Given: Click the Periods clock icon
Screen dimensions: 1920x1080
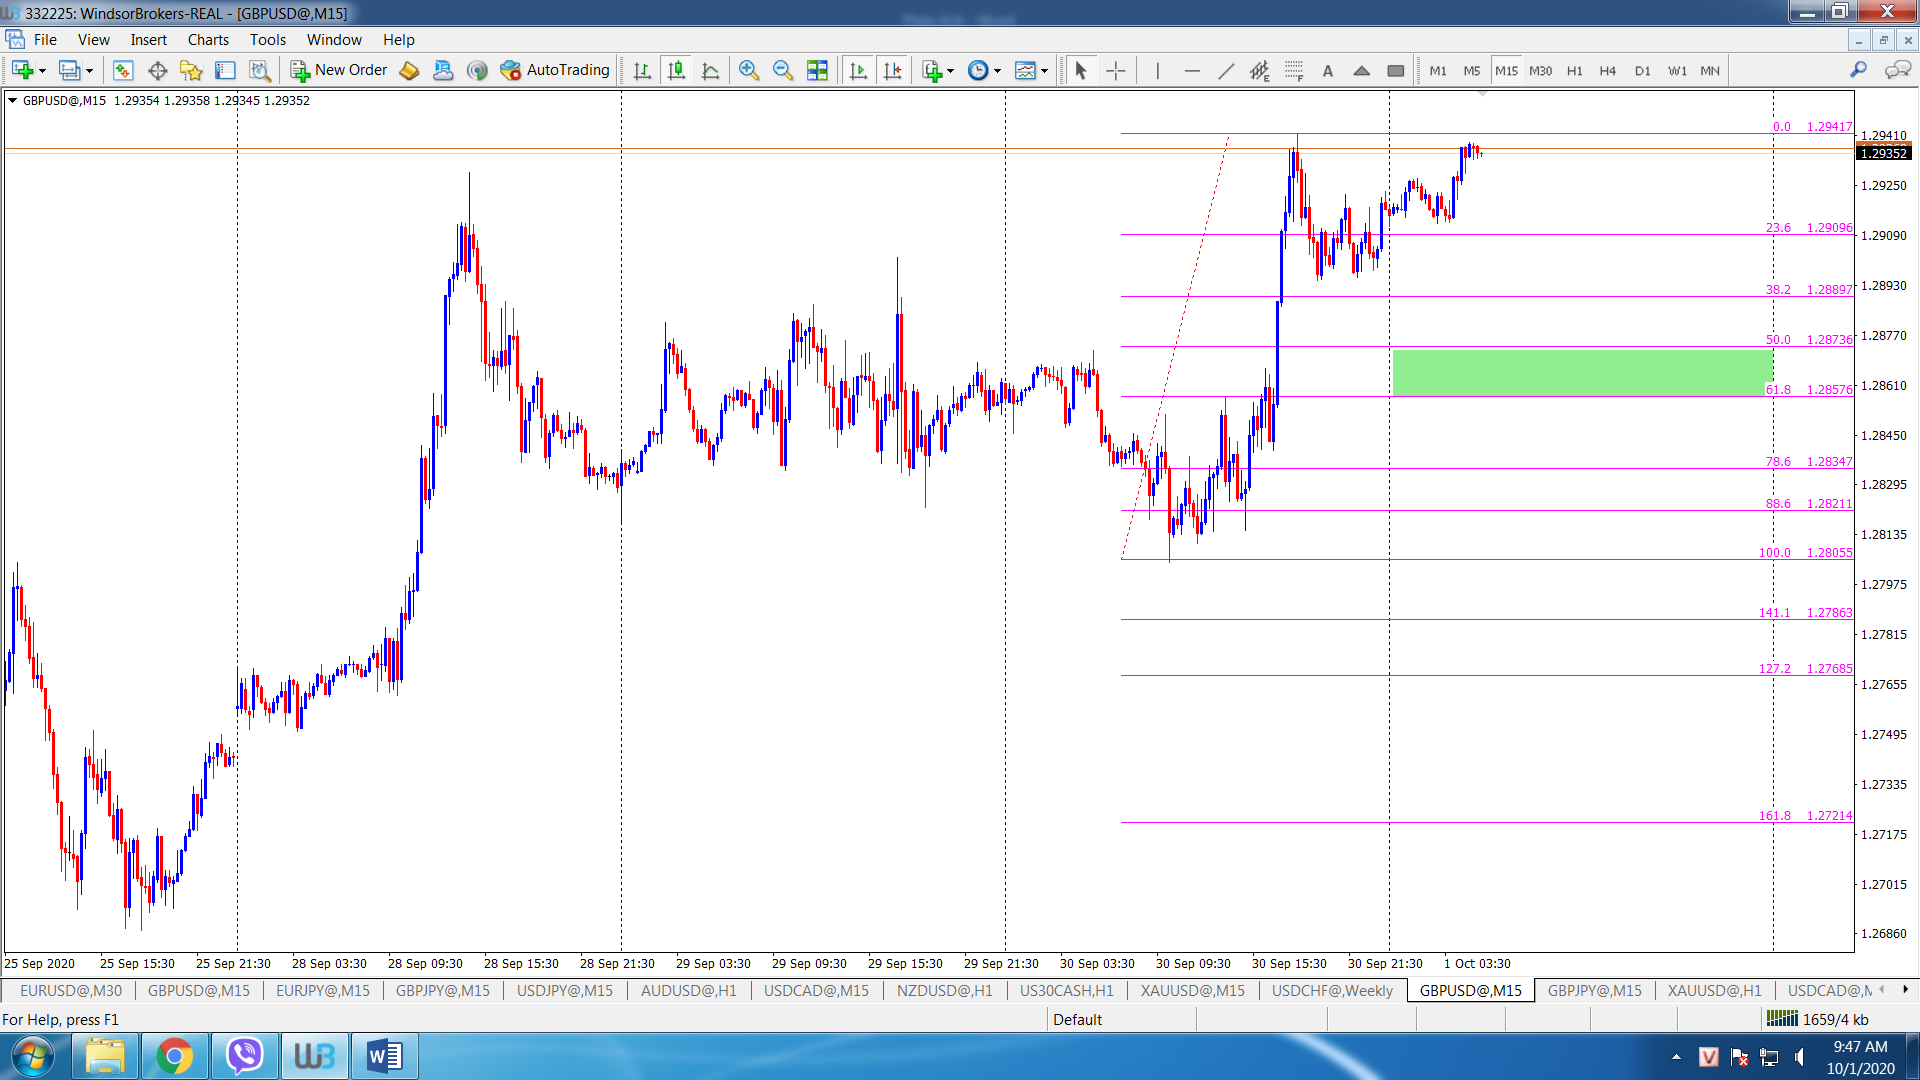Looking at the screenshot, I should 978,70.
